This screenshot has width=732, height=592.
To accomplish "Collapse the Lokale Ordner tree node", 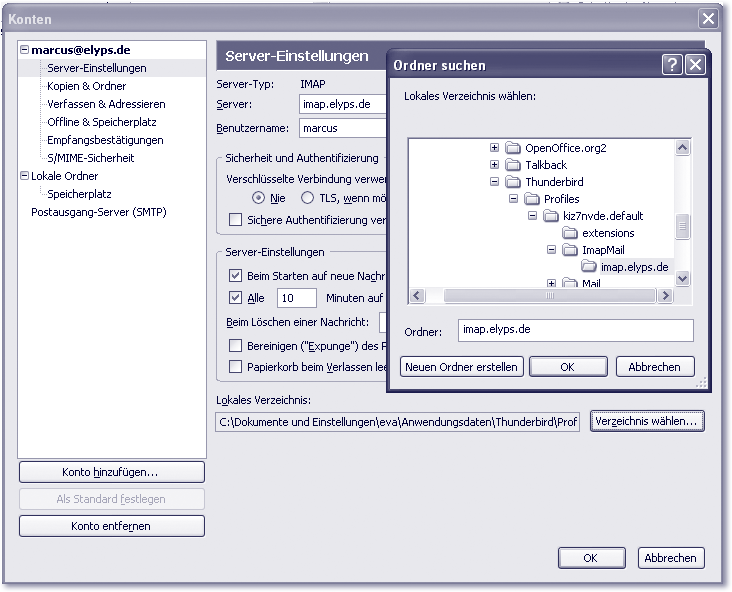I will (24, 176).
